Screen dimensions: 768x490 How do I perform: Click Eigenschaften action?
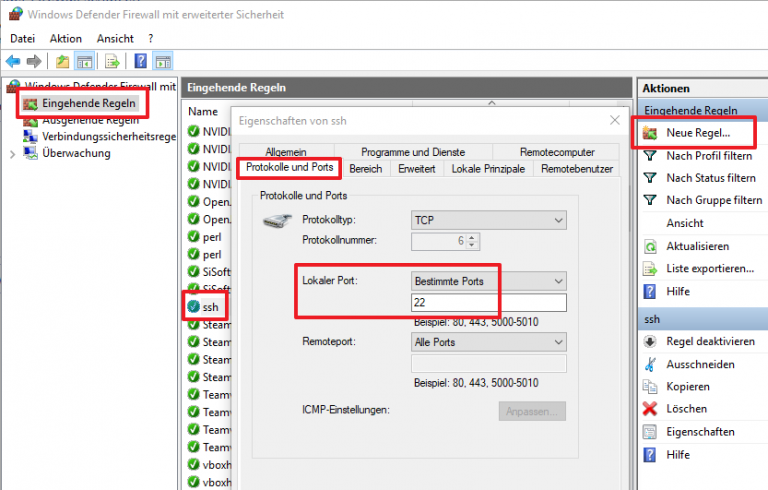point(700,432)
